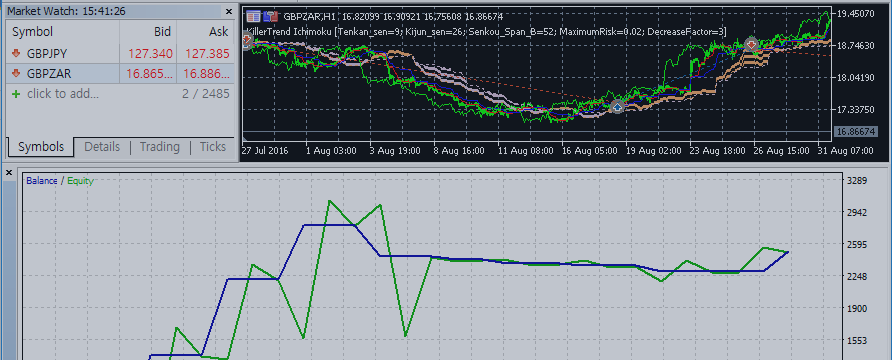
Task: Click the sell marker at the chart's left edge
Action: [x=246, y=41]
